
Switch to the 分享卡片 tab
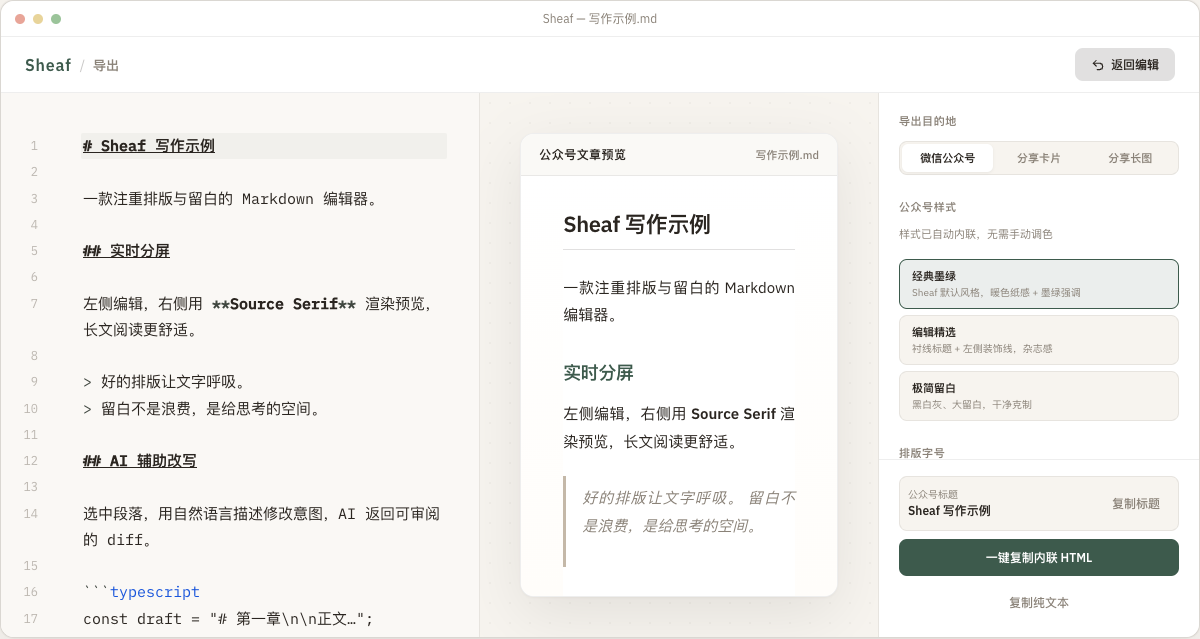pos(1038,158)
